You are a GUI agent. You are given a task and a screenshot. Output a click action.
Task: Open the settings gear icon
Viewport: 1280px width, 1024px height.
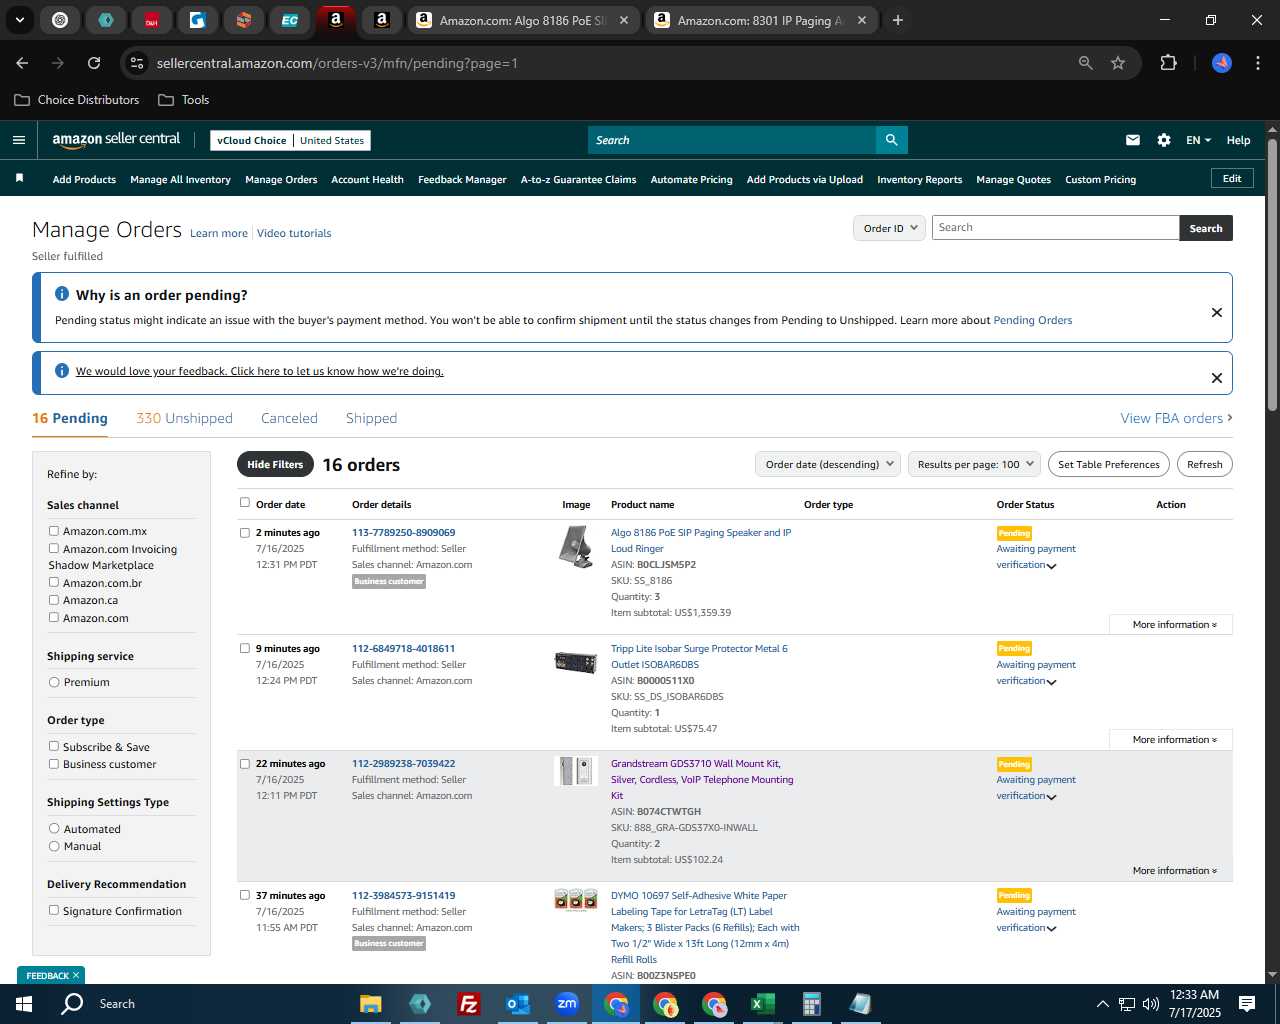click(1164, 140)
